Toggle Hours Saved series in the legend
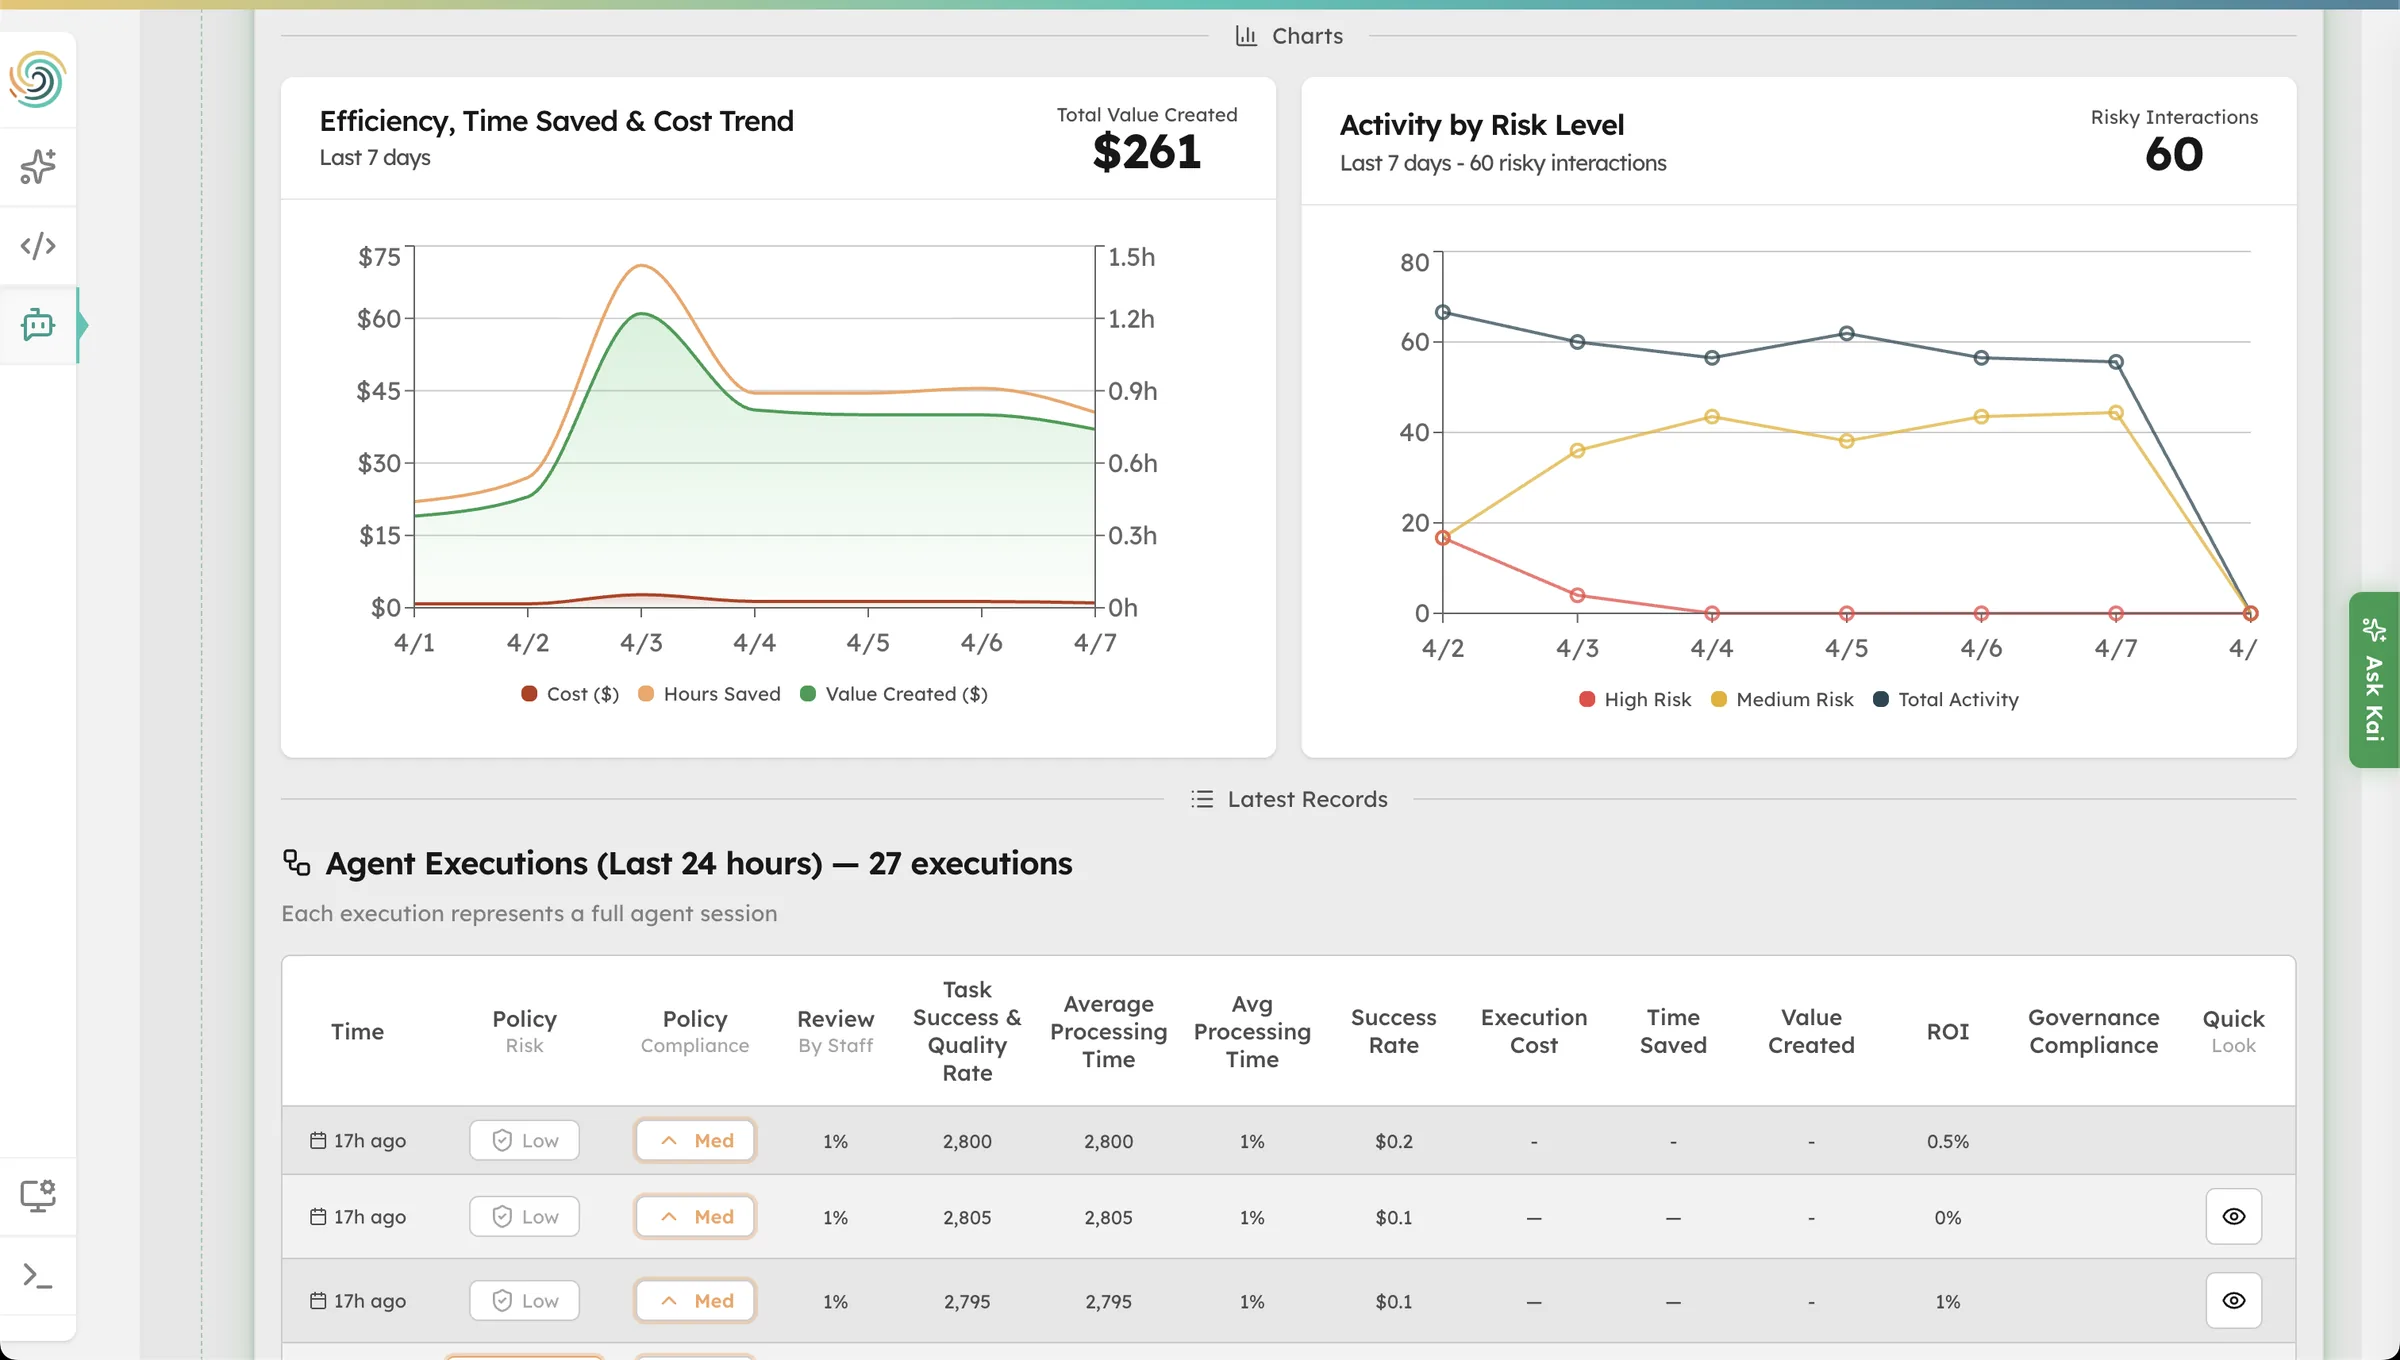2400x1360 pixels. [709, 693]
